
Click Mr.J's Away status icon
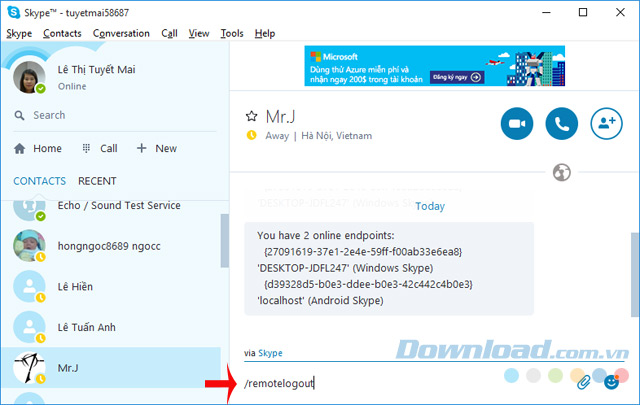coord(251,135)
